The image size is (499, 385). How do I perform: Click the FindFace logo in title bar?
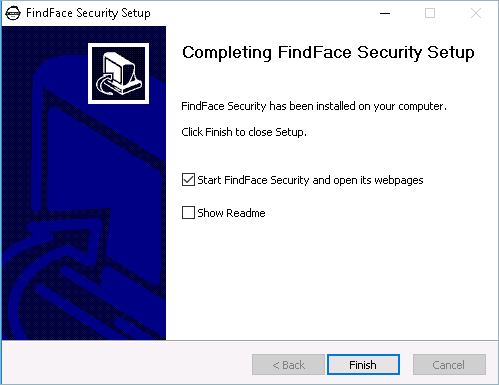pyautogui.click(x=13, y=13)
